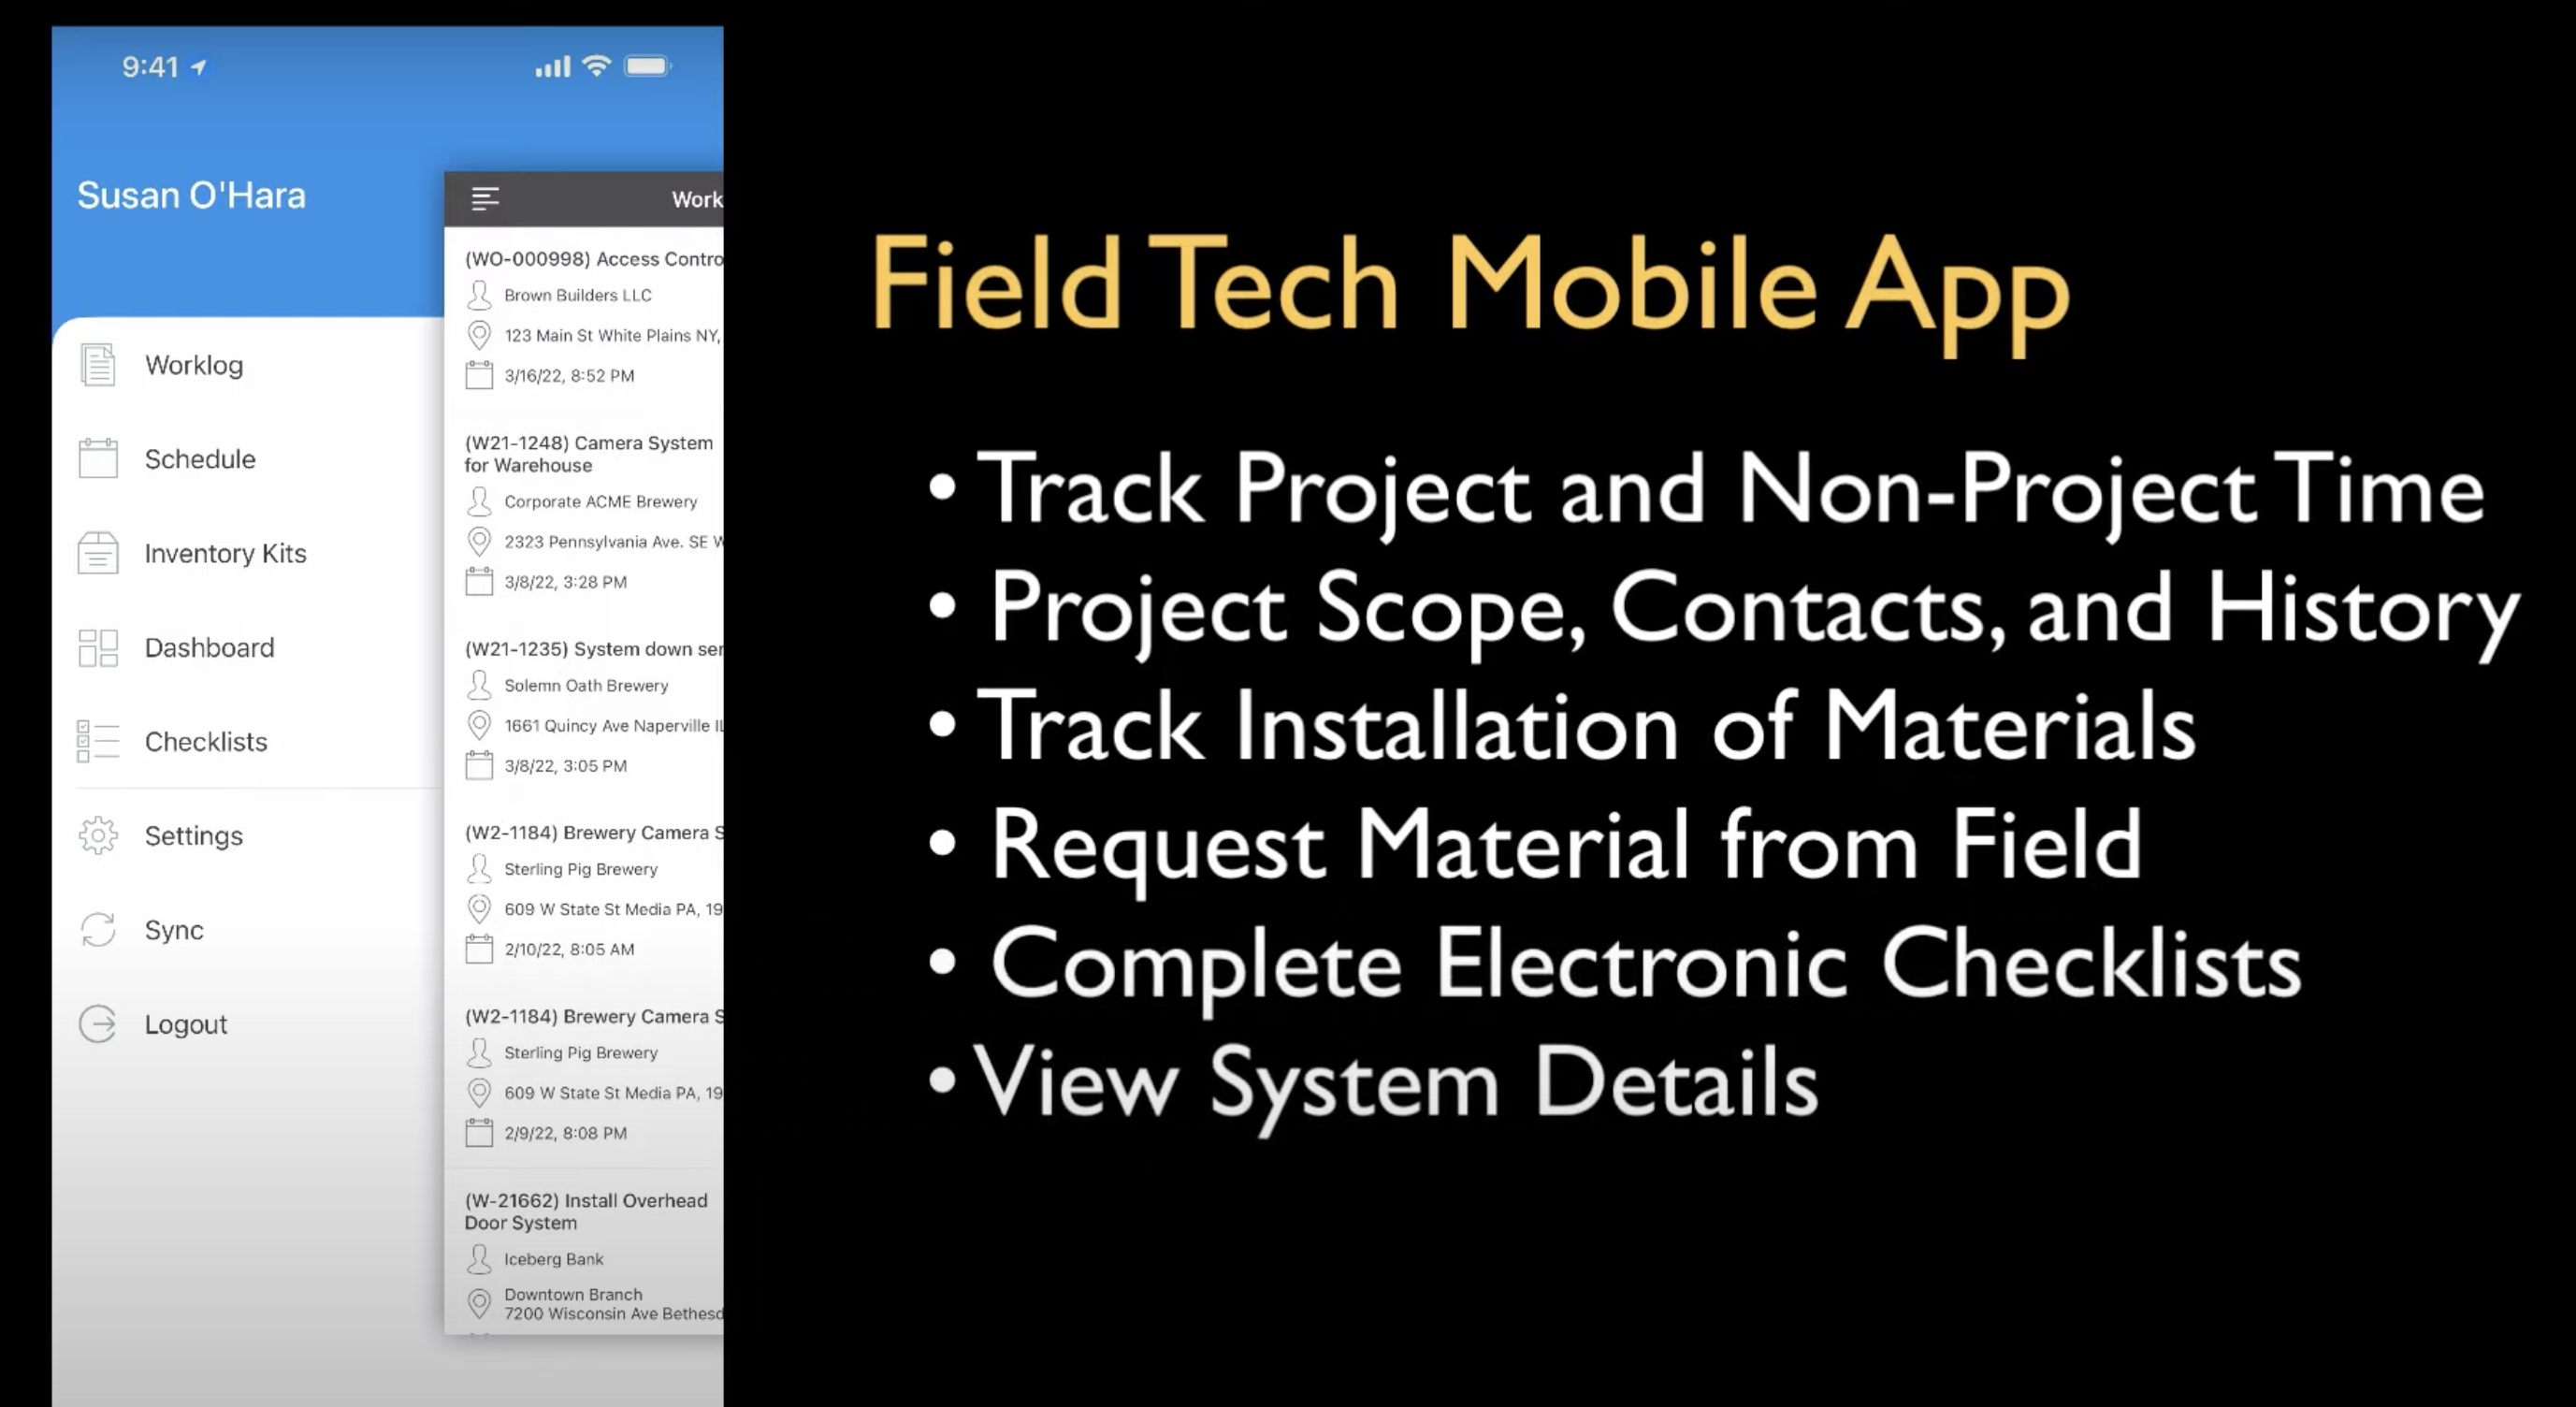Tap the Sync icon
The width and height of the screenshot is (2576, 1407).
(97, 929)
